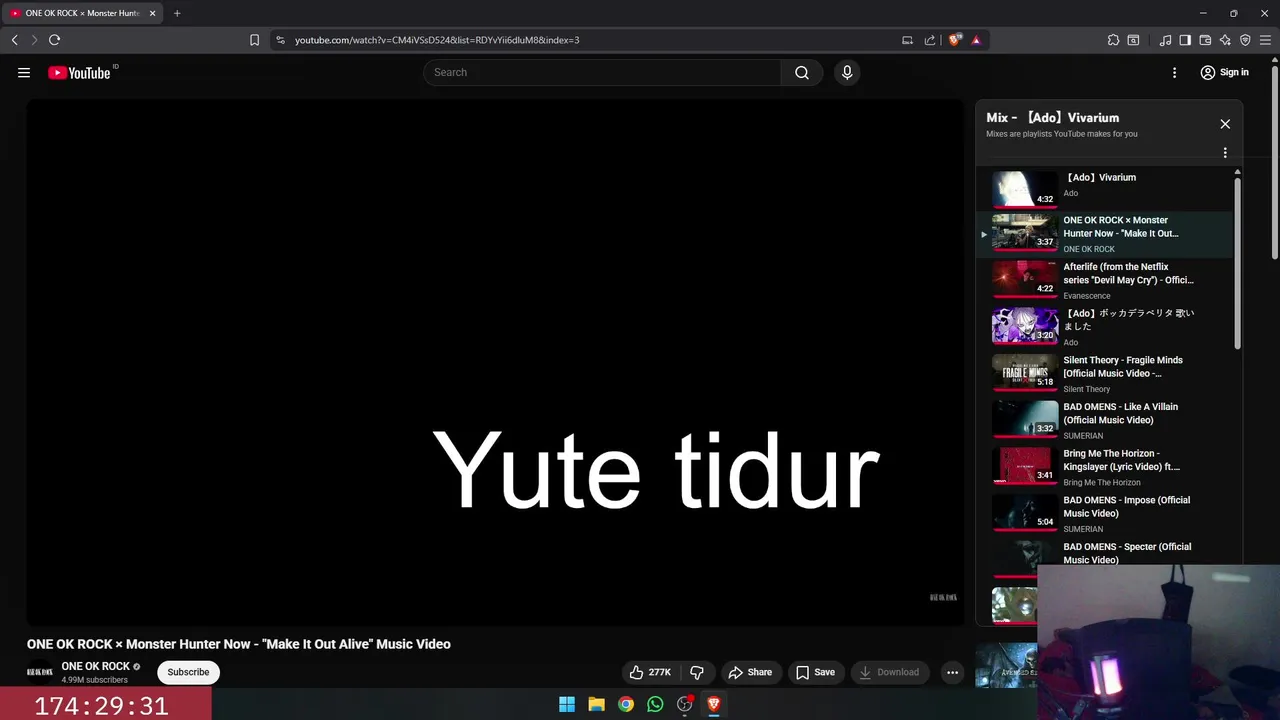The height and width of the screenshot is (720, 1280).
Task: Open the YouTube hamburger guide menu
Action: (x=24, y=72)
